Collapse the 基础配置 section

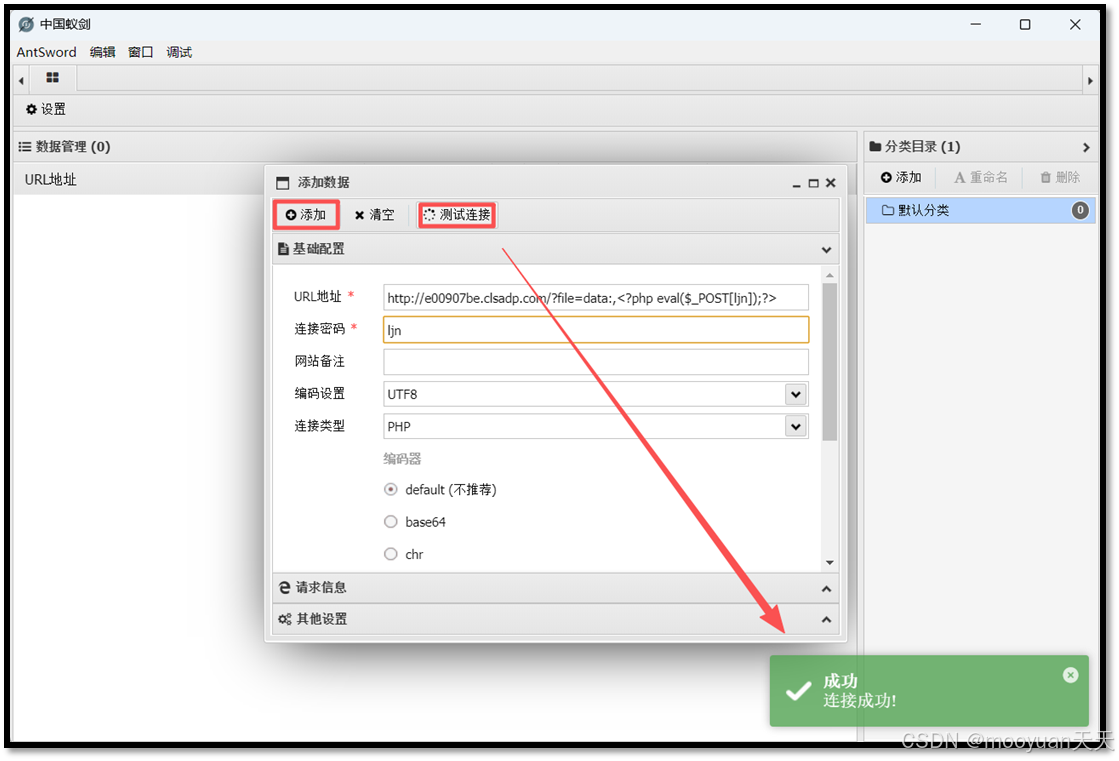point(826,250)
